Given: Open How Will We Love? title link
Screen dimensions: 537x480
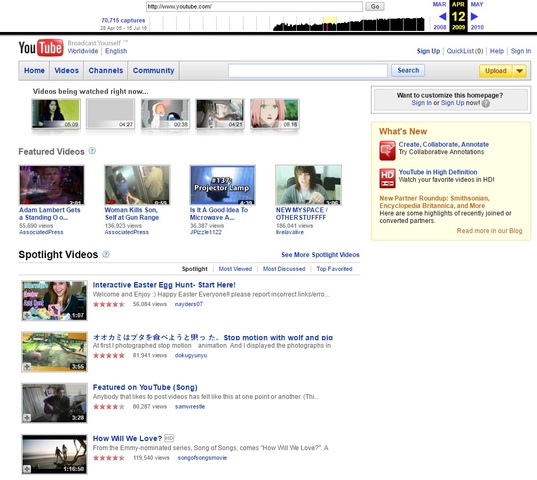Looking at the screenshot, I should click(x=127, y=438).
